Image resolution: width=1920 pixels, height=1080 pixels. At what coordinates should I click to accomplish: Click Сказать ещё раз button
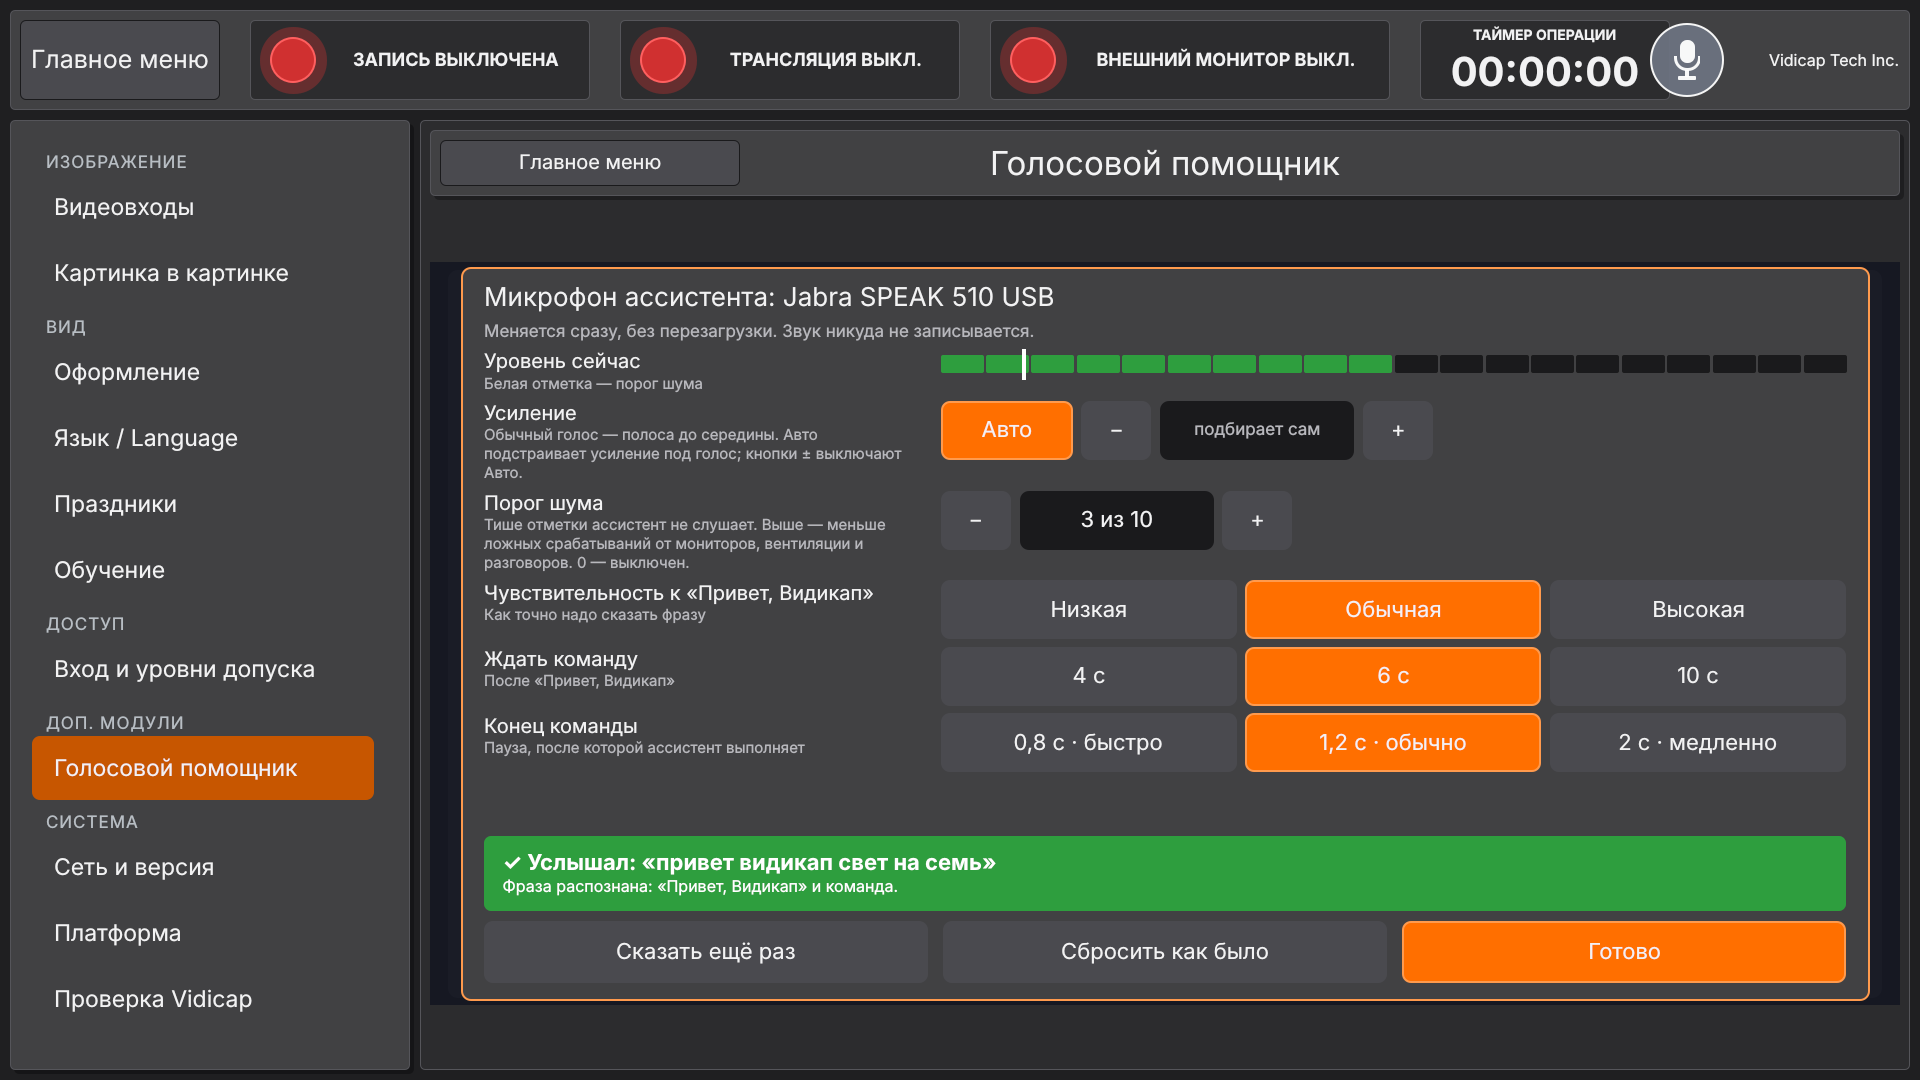[706, 952]
